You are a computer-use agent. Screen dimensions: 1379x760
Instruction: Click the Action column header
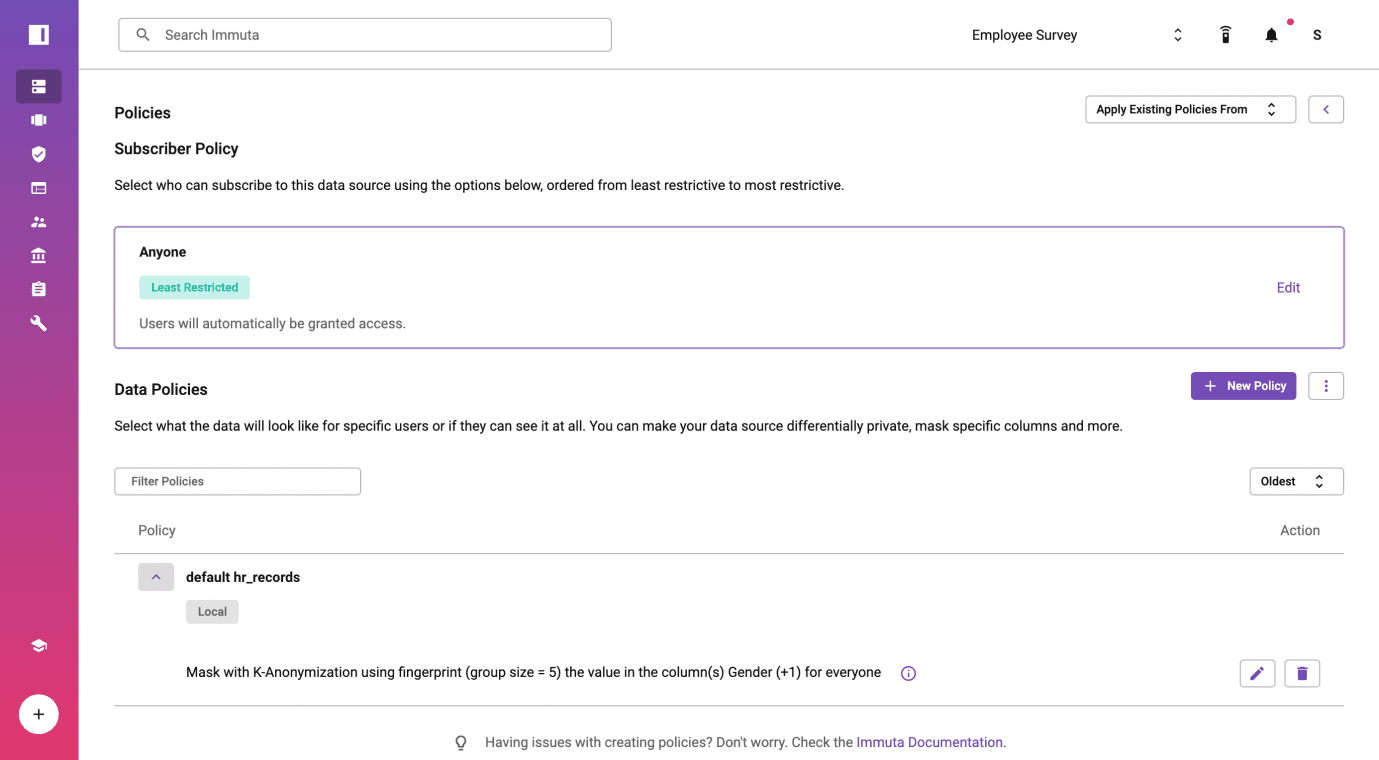1300,531
